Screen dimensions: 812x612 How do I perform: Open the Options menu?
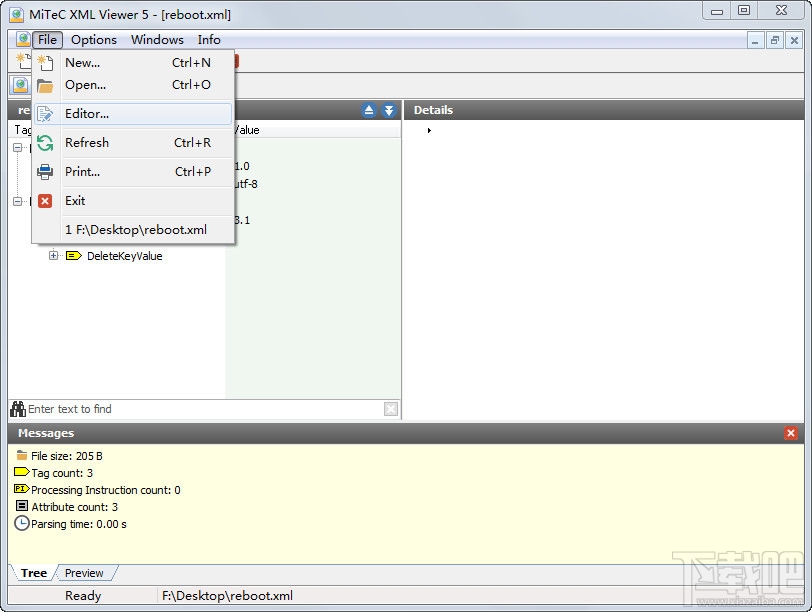[x=93, y=40]
